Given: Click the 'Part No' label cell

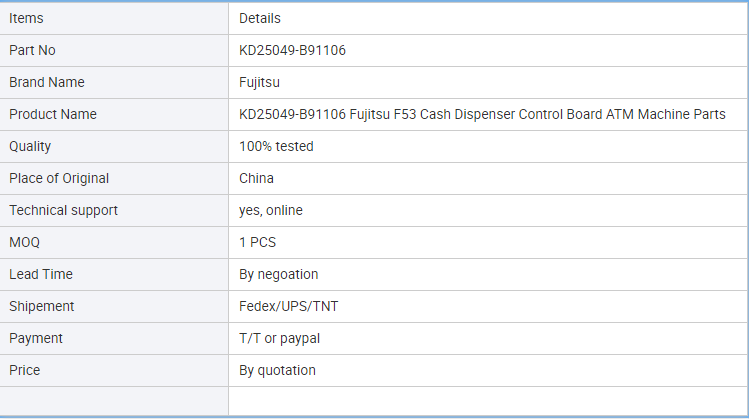Looking at the screenshot, I should 114,50.
